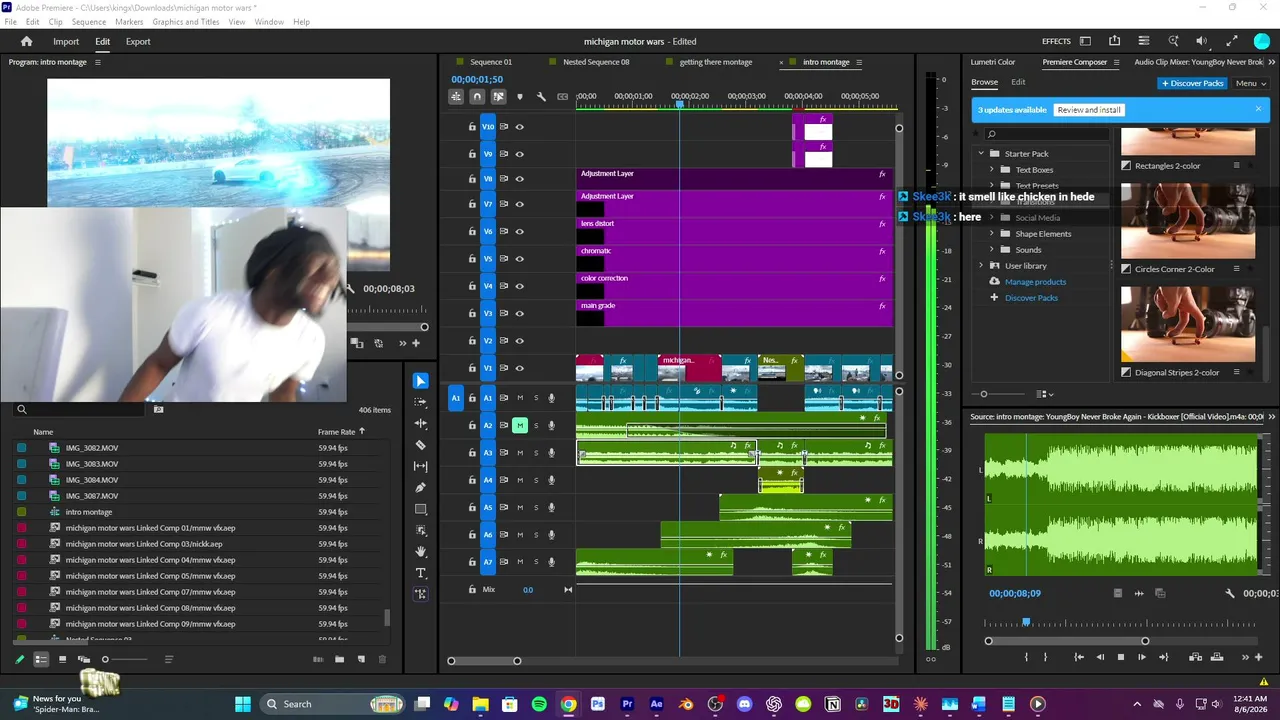This screenshot has width=1280, height=720.
Task: Open the Sequence menu
Action: (89, 22)
